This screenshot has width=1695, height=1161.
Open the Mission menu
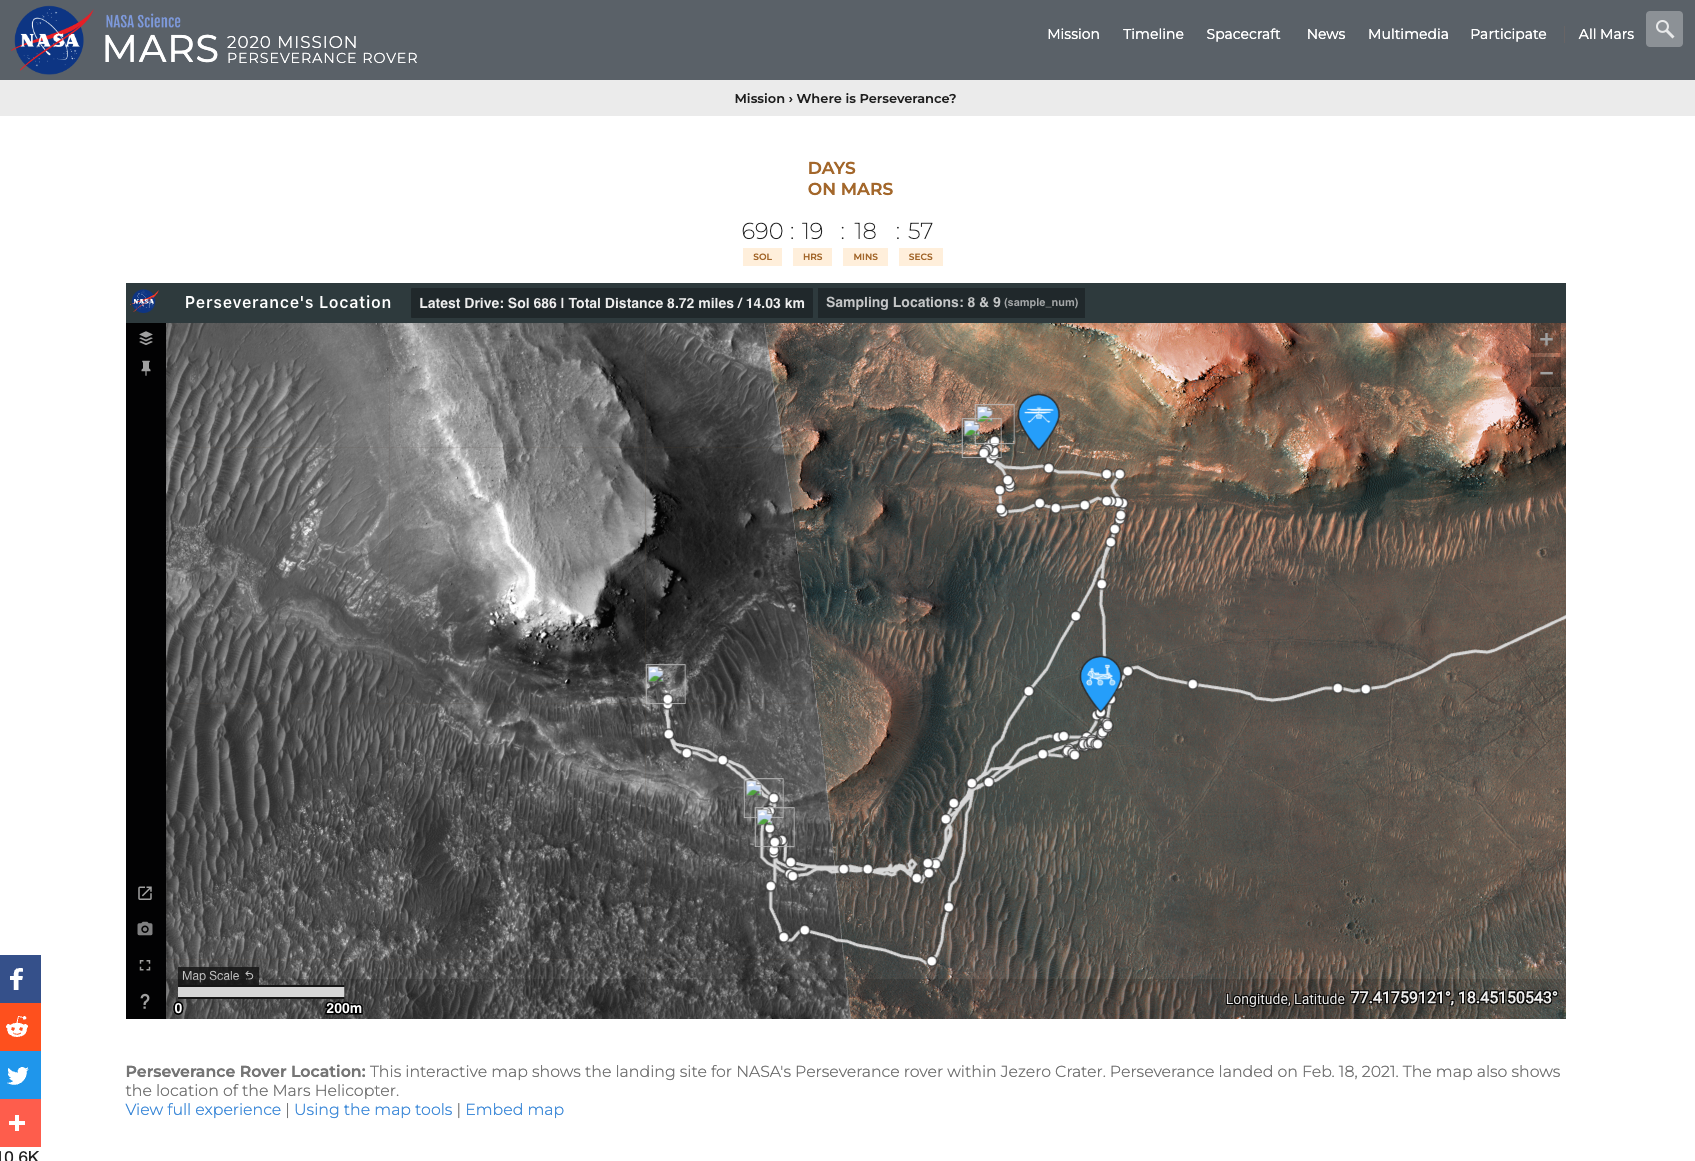pos(1073,34)
